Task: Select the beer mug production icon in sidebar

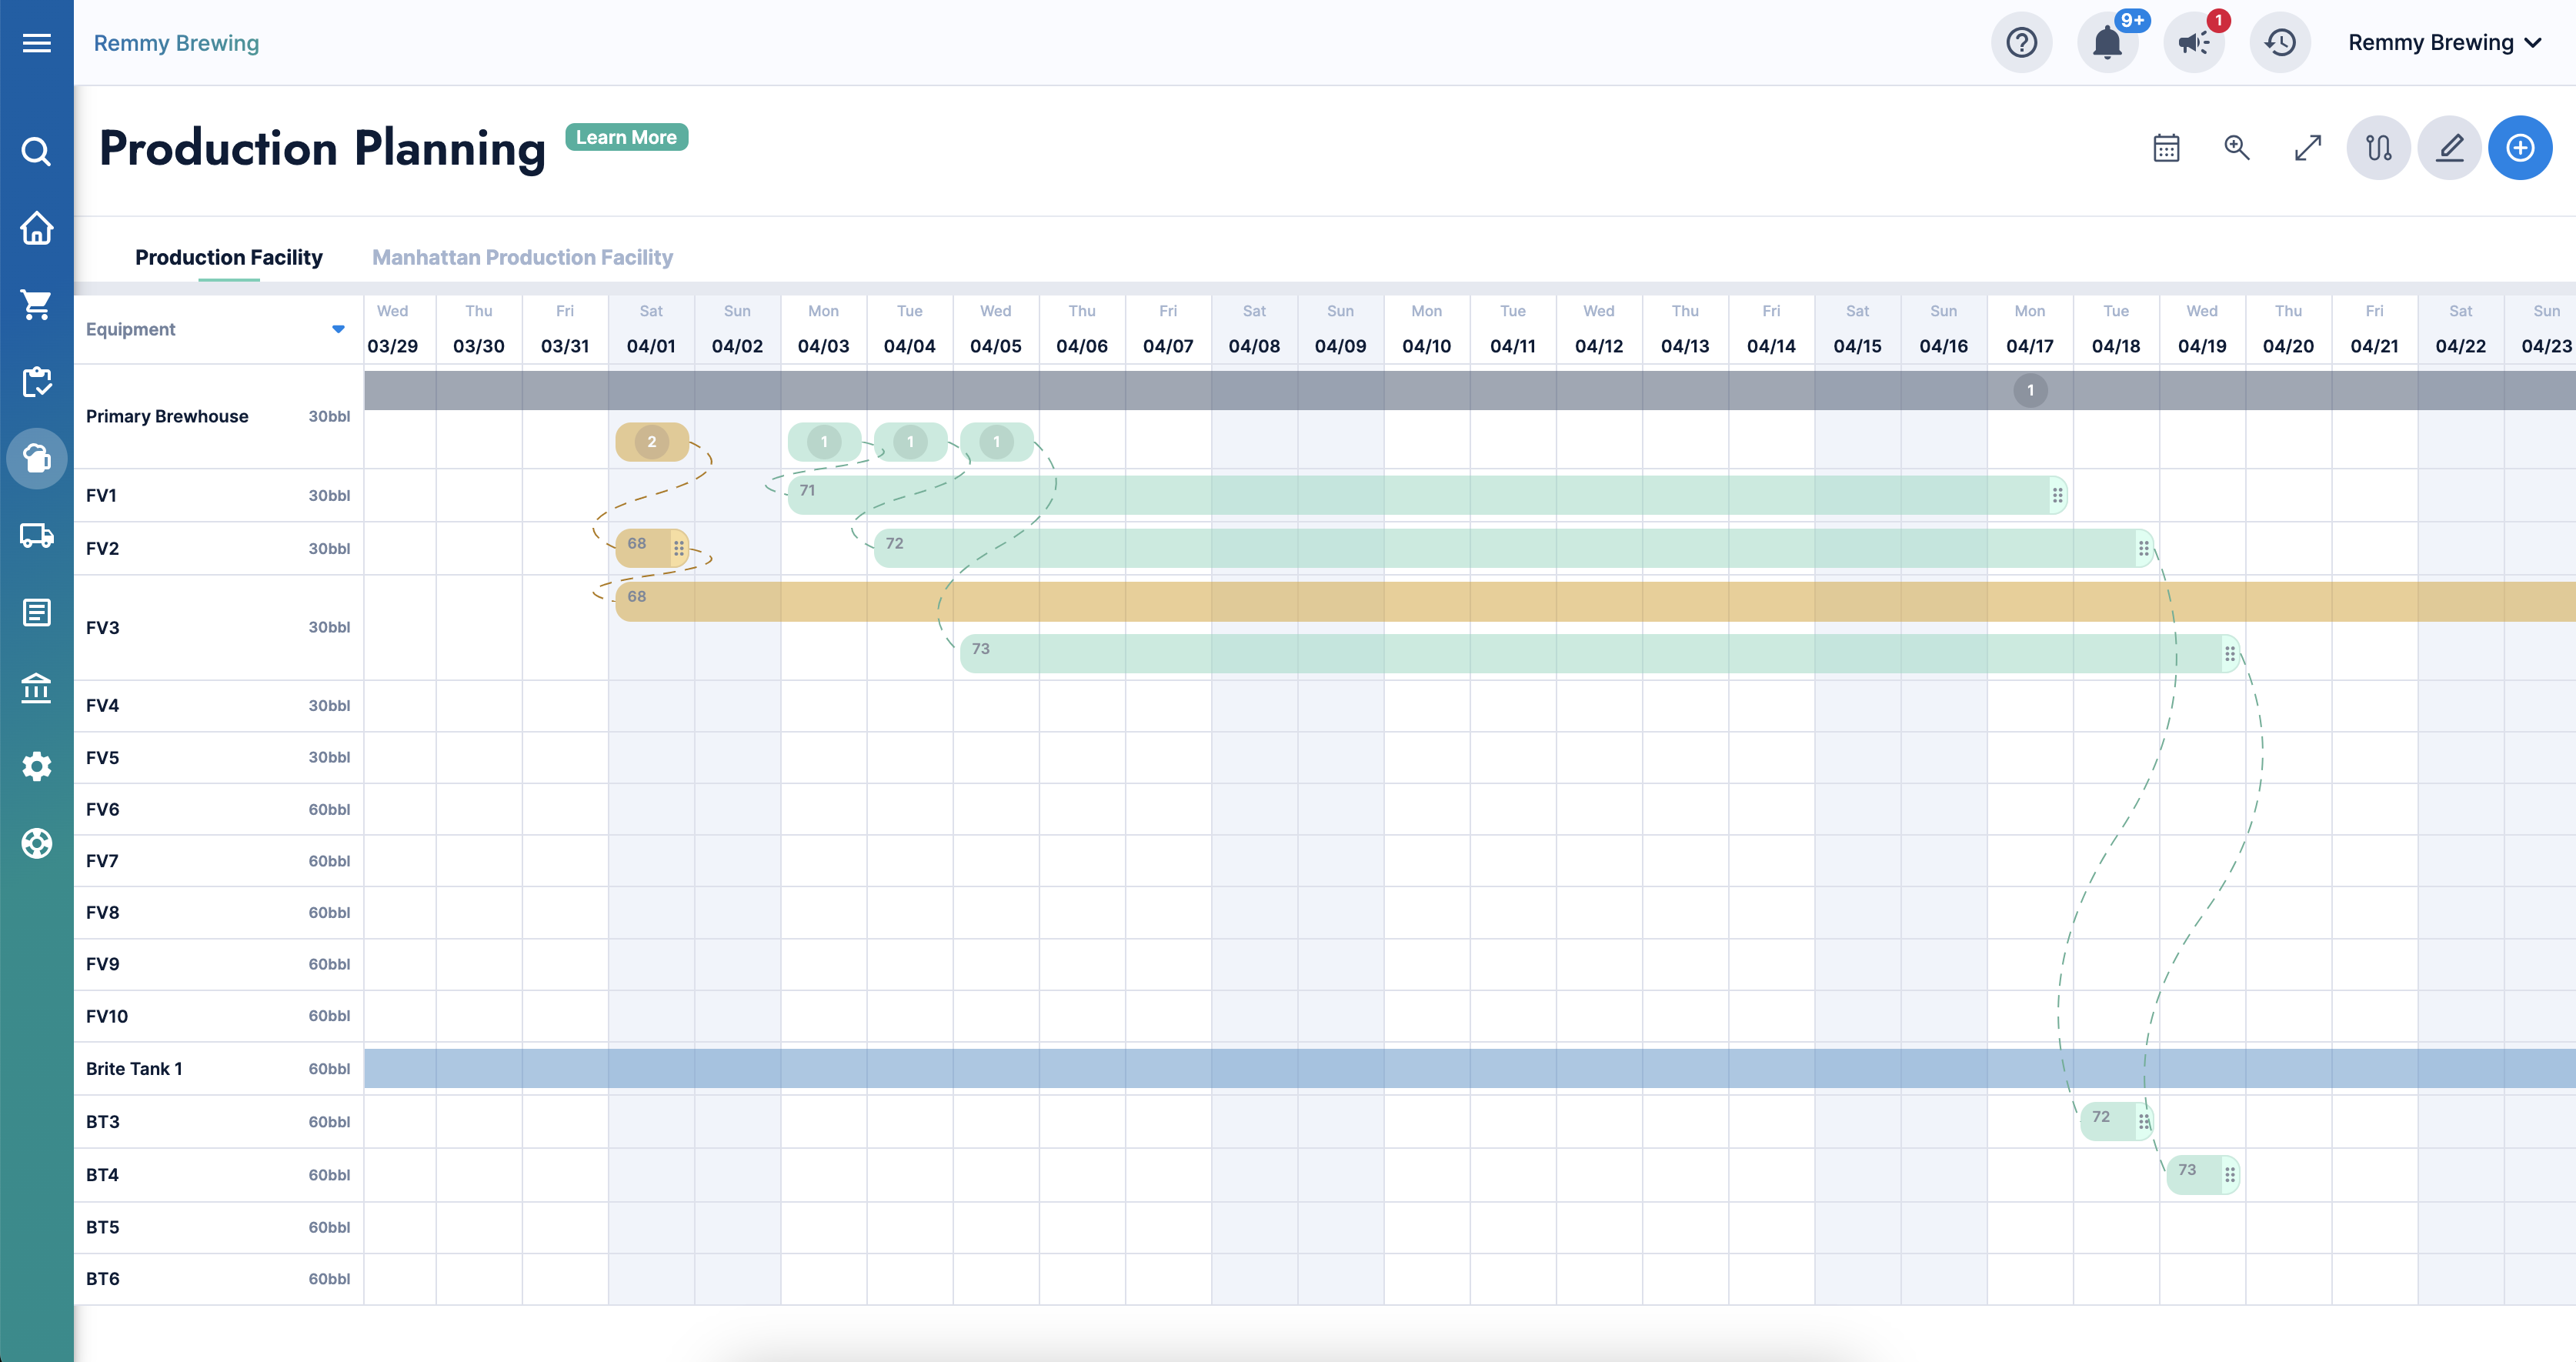Action: [36, 459]
